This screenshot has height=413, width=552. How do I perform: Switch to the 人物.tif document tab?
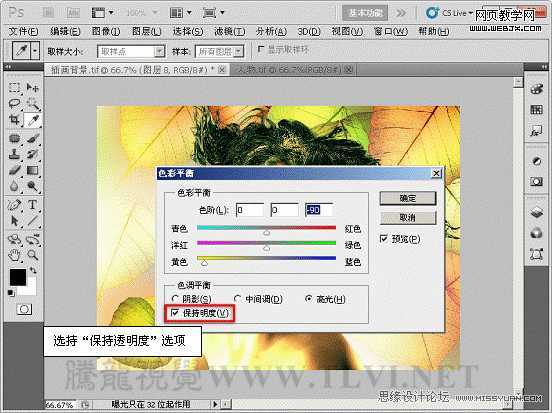294,70
